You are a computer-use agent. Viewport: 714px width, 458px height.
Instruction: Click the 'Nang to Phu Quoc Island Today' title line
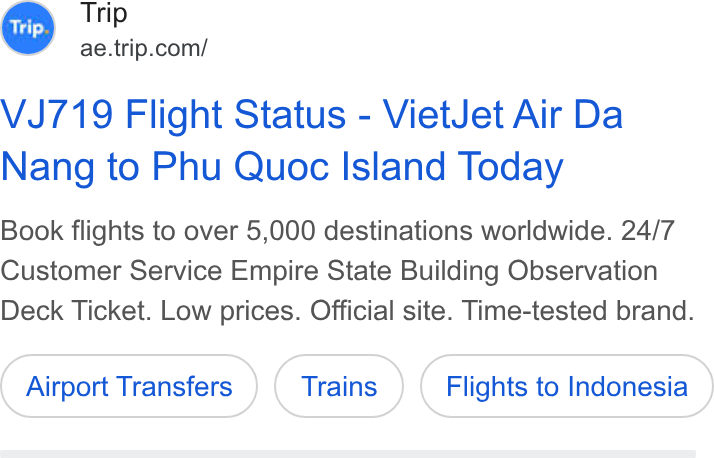point(282,167)
